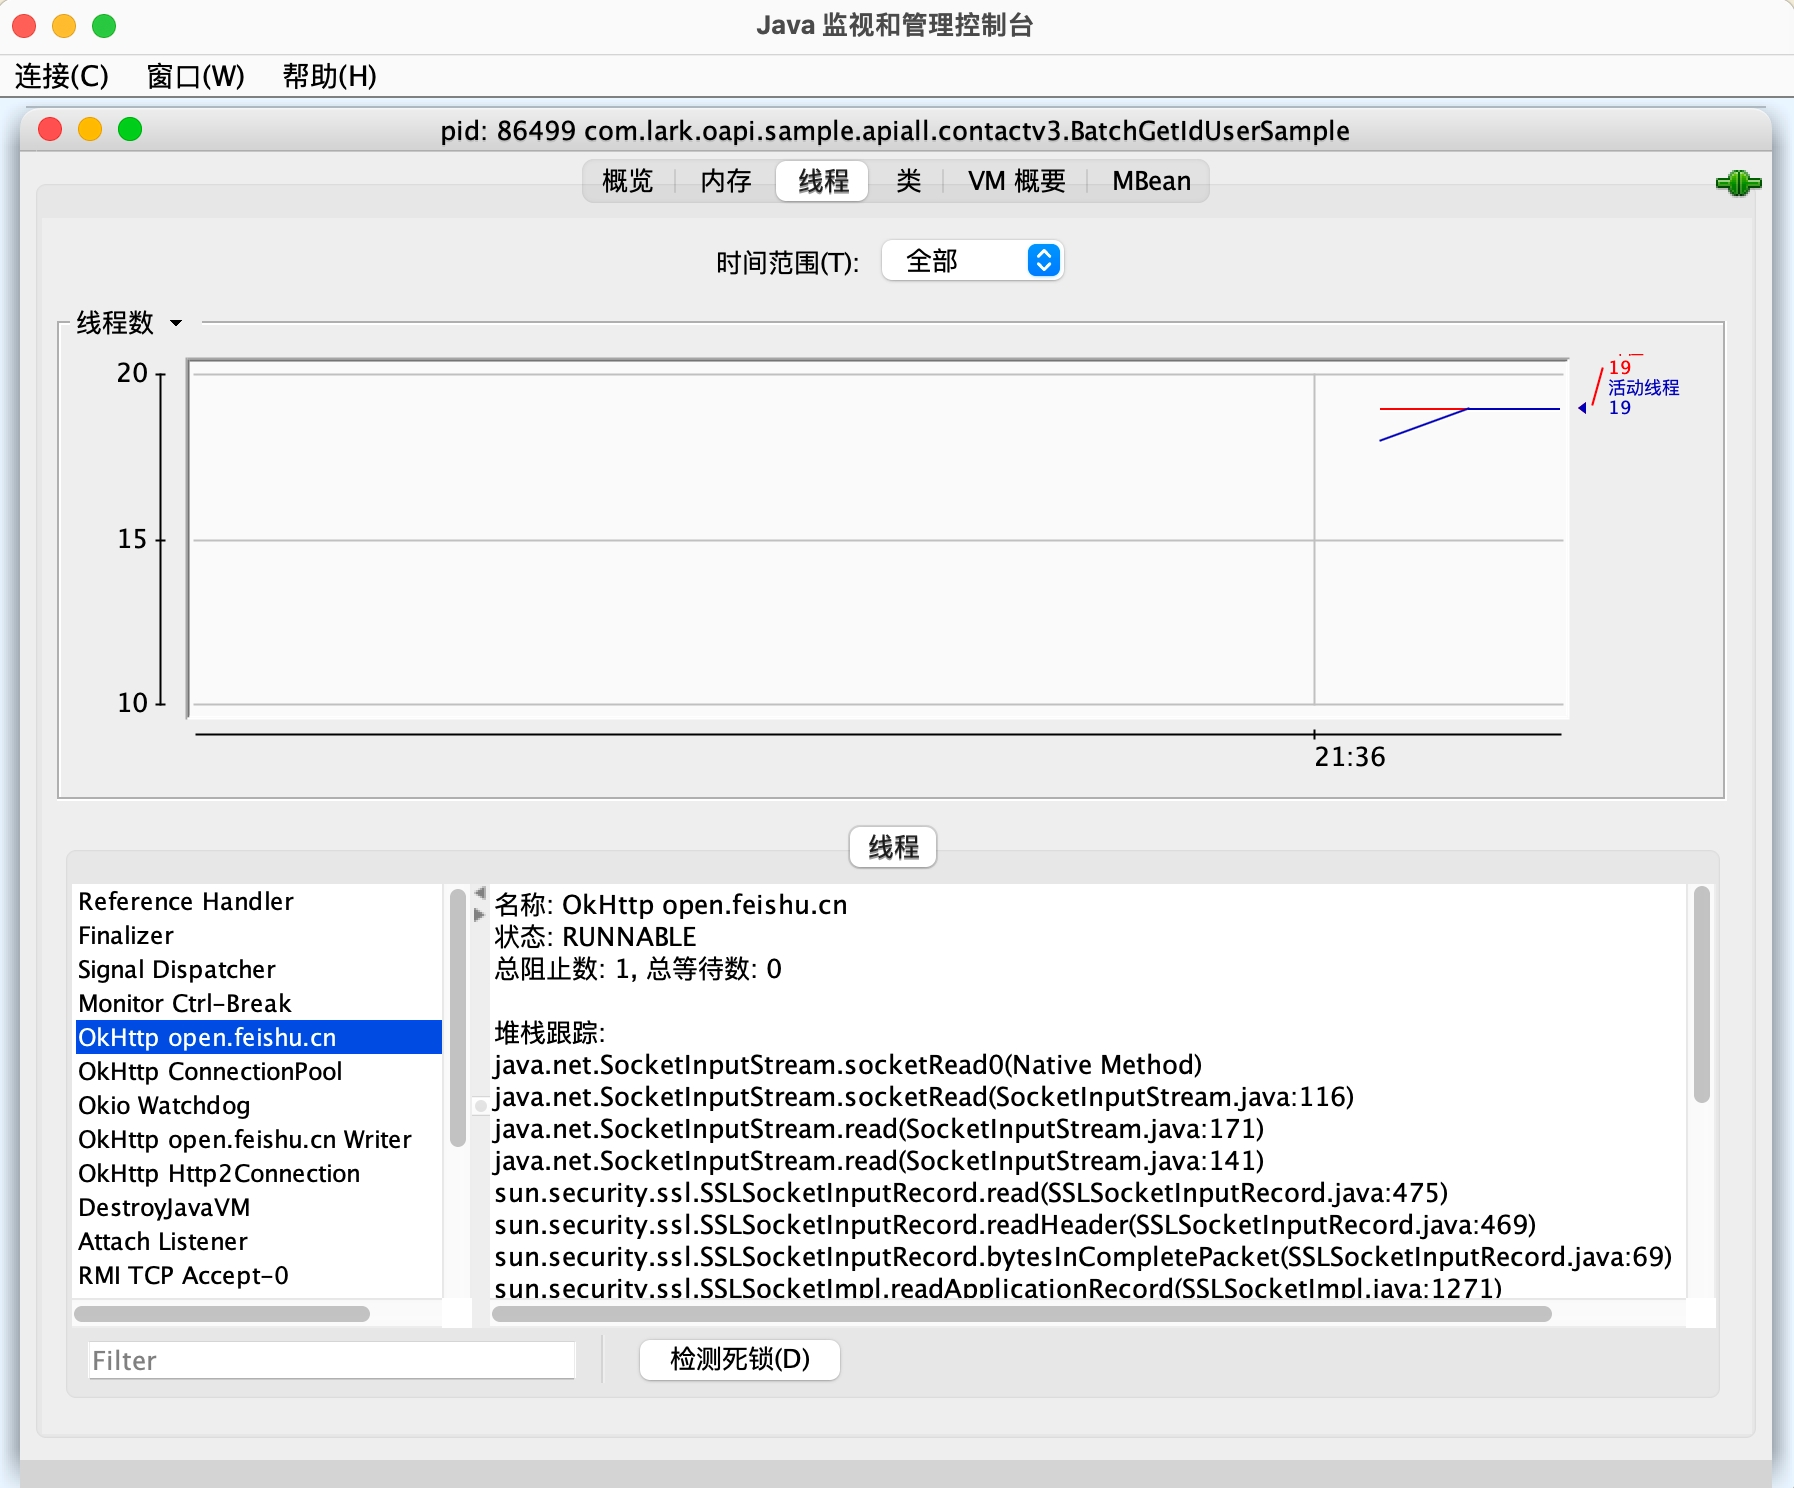Click the green connection status icon

pyautogui.click(x=1738, y=183)
